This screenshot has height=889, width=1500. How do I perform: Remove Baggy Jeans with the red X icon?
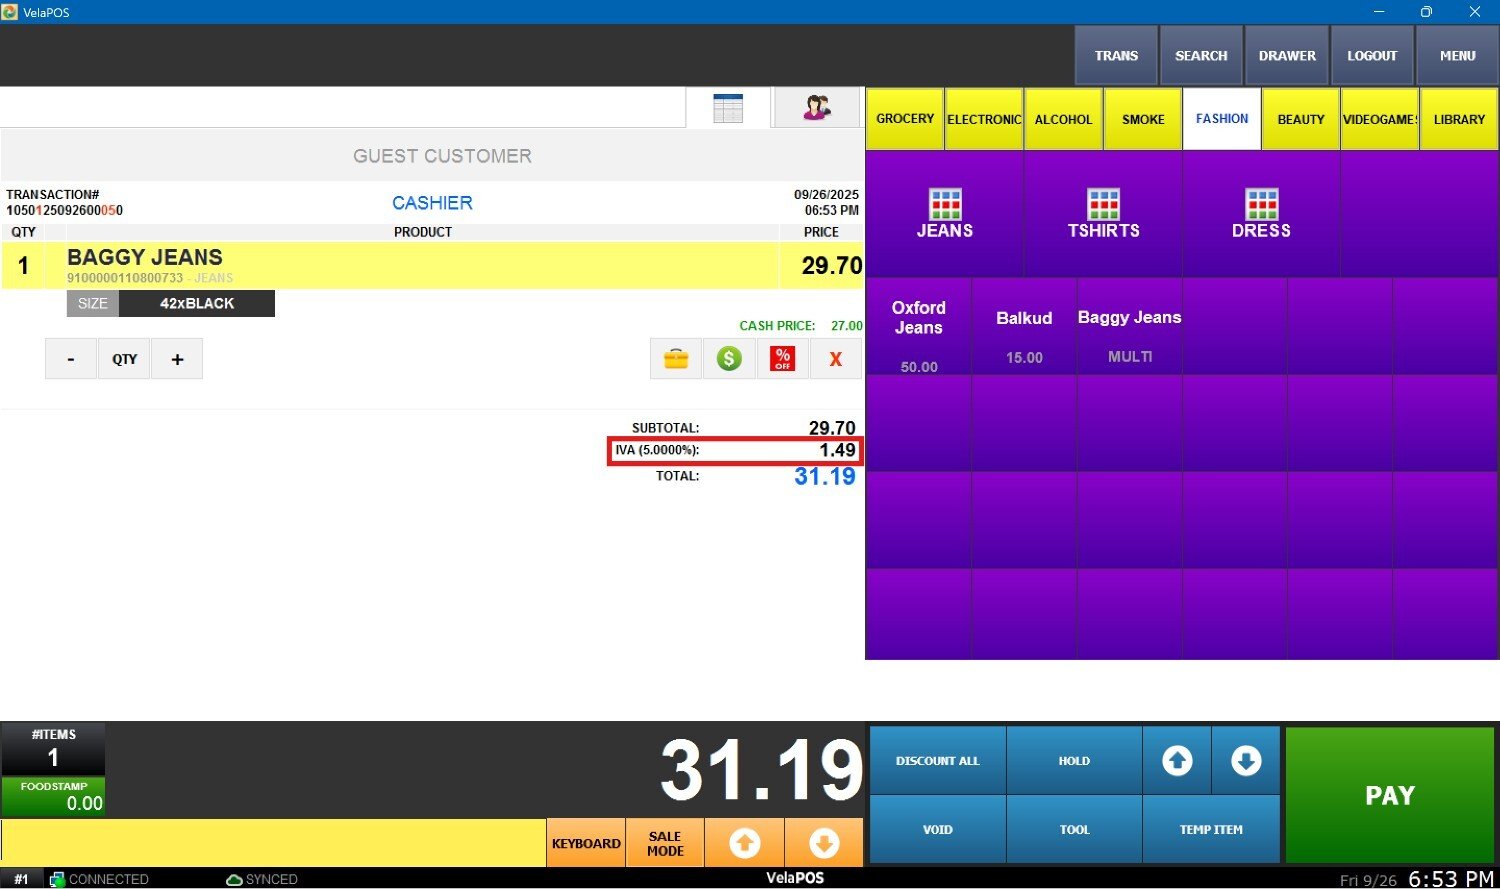click(x=836, y=359)
